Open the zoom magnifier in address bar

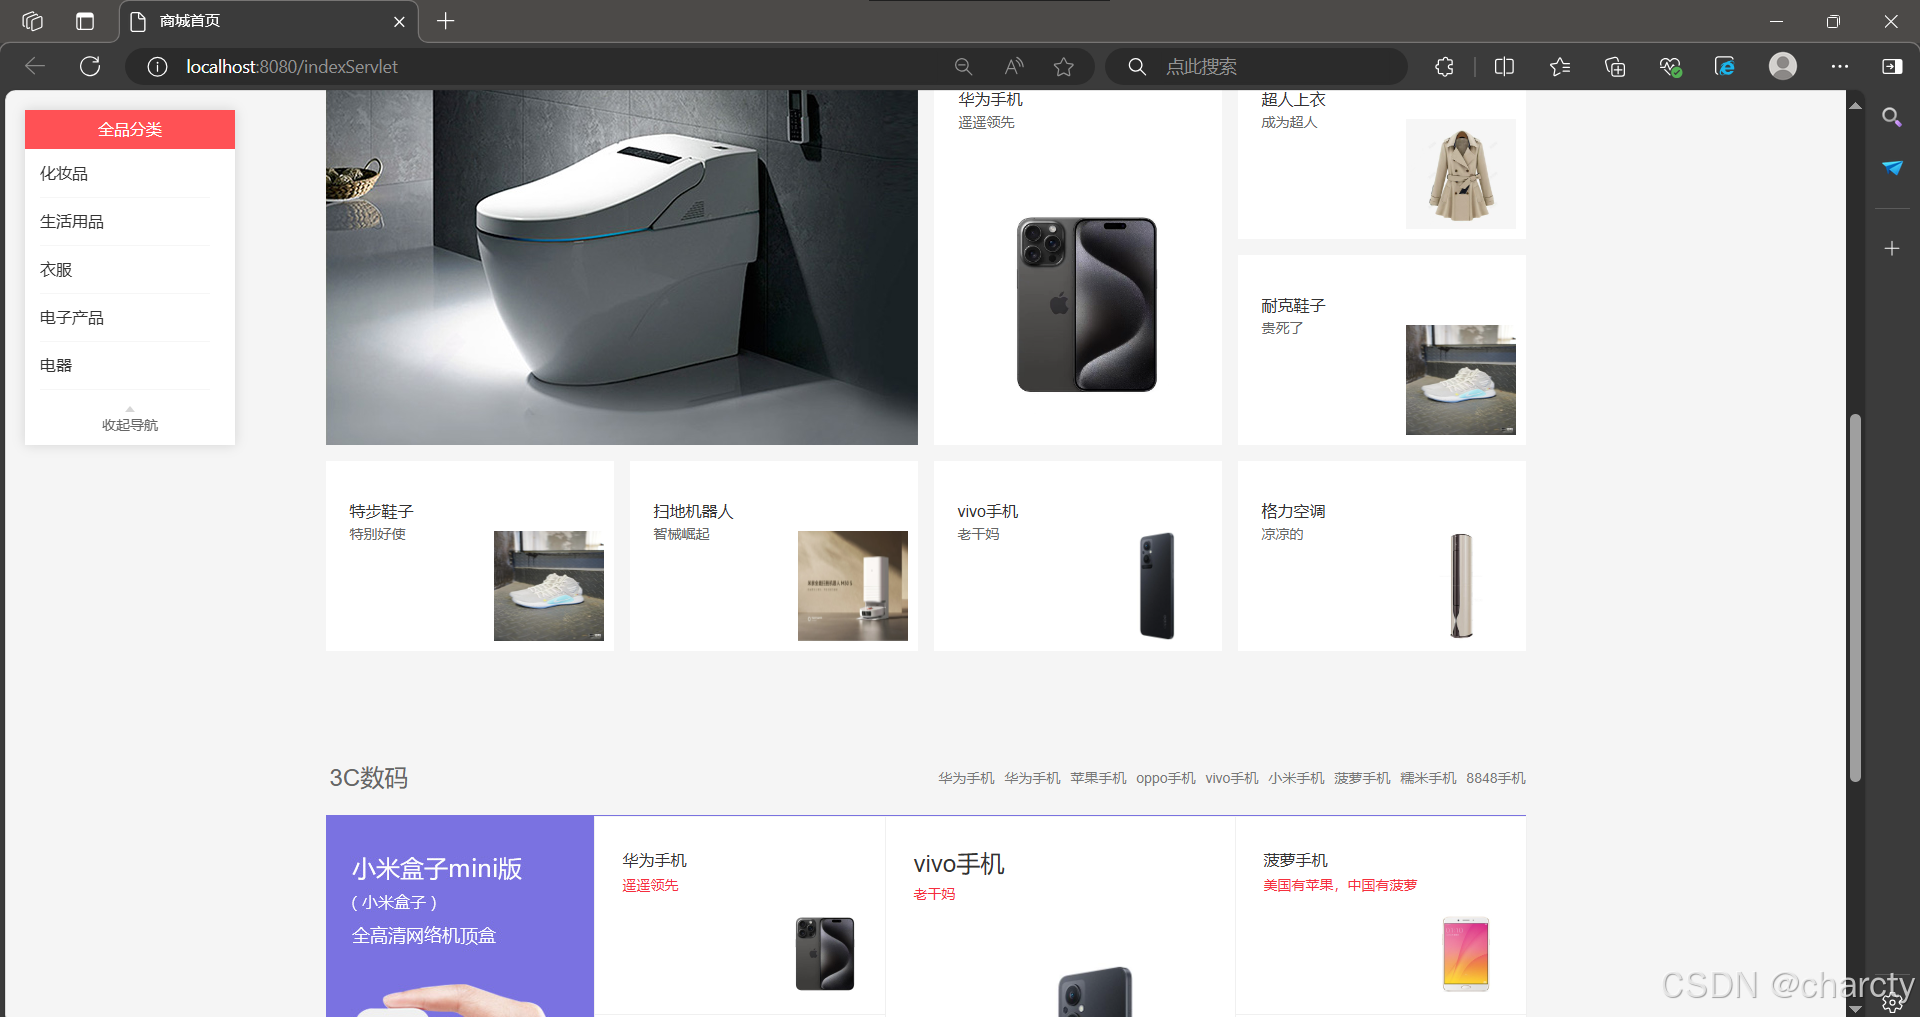[963, 67]
